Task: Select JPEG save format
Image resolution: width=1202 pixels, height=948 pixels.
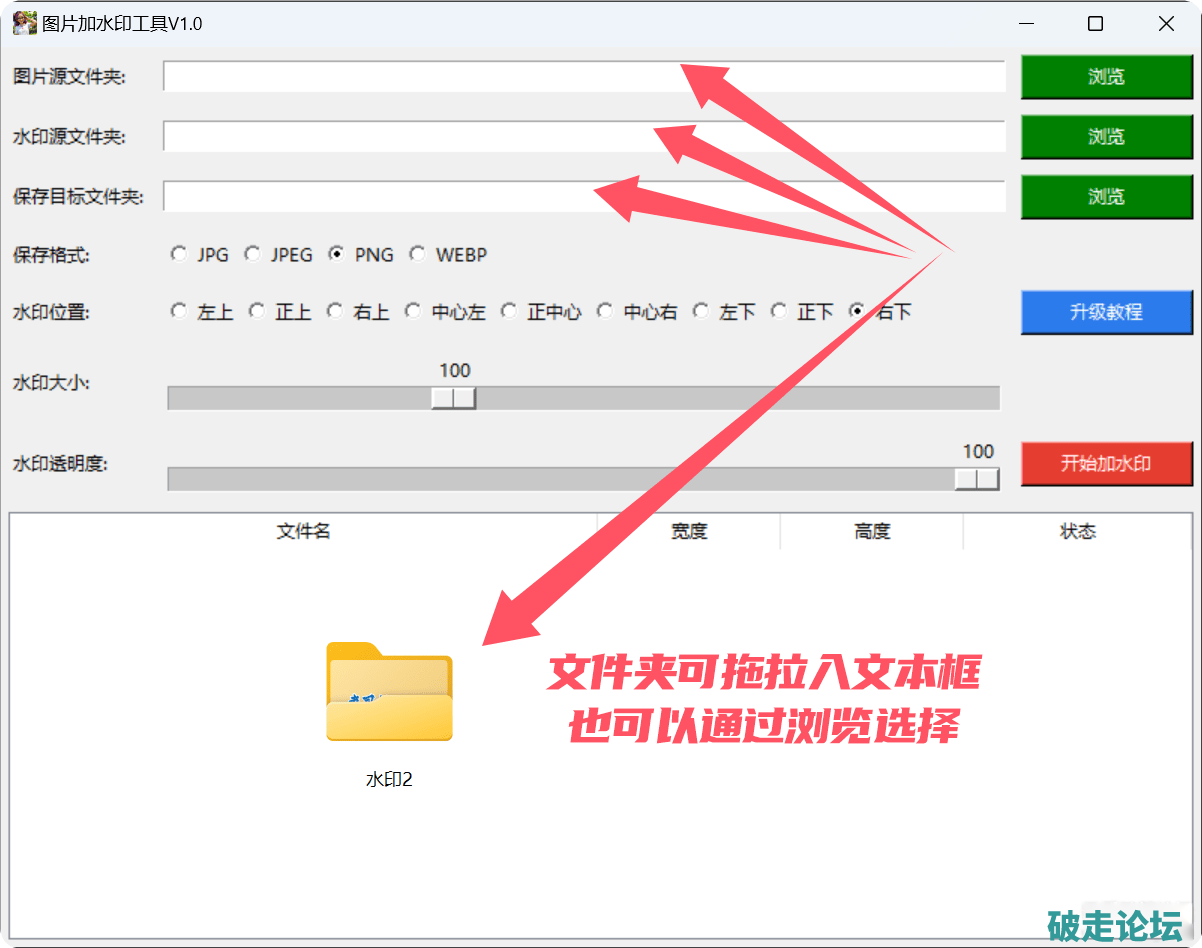Action: [x=253, y=254]
